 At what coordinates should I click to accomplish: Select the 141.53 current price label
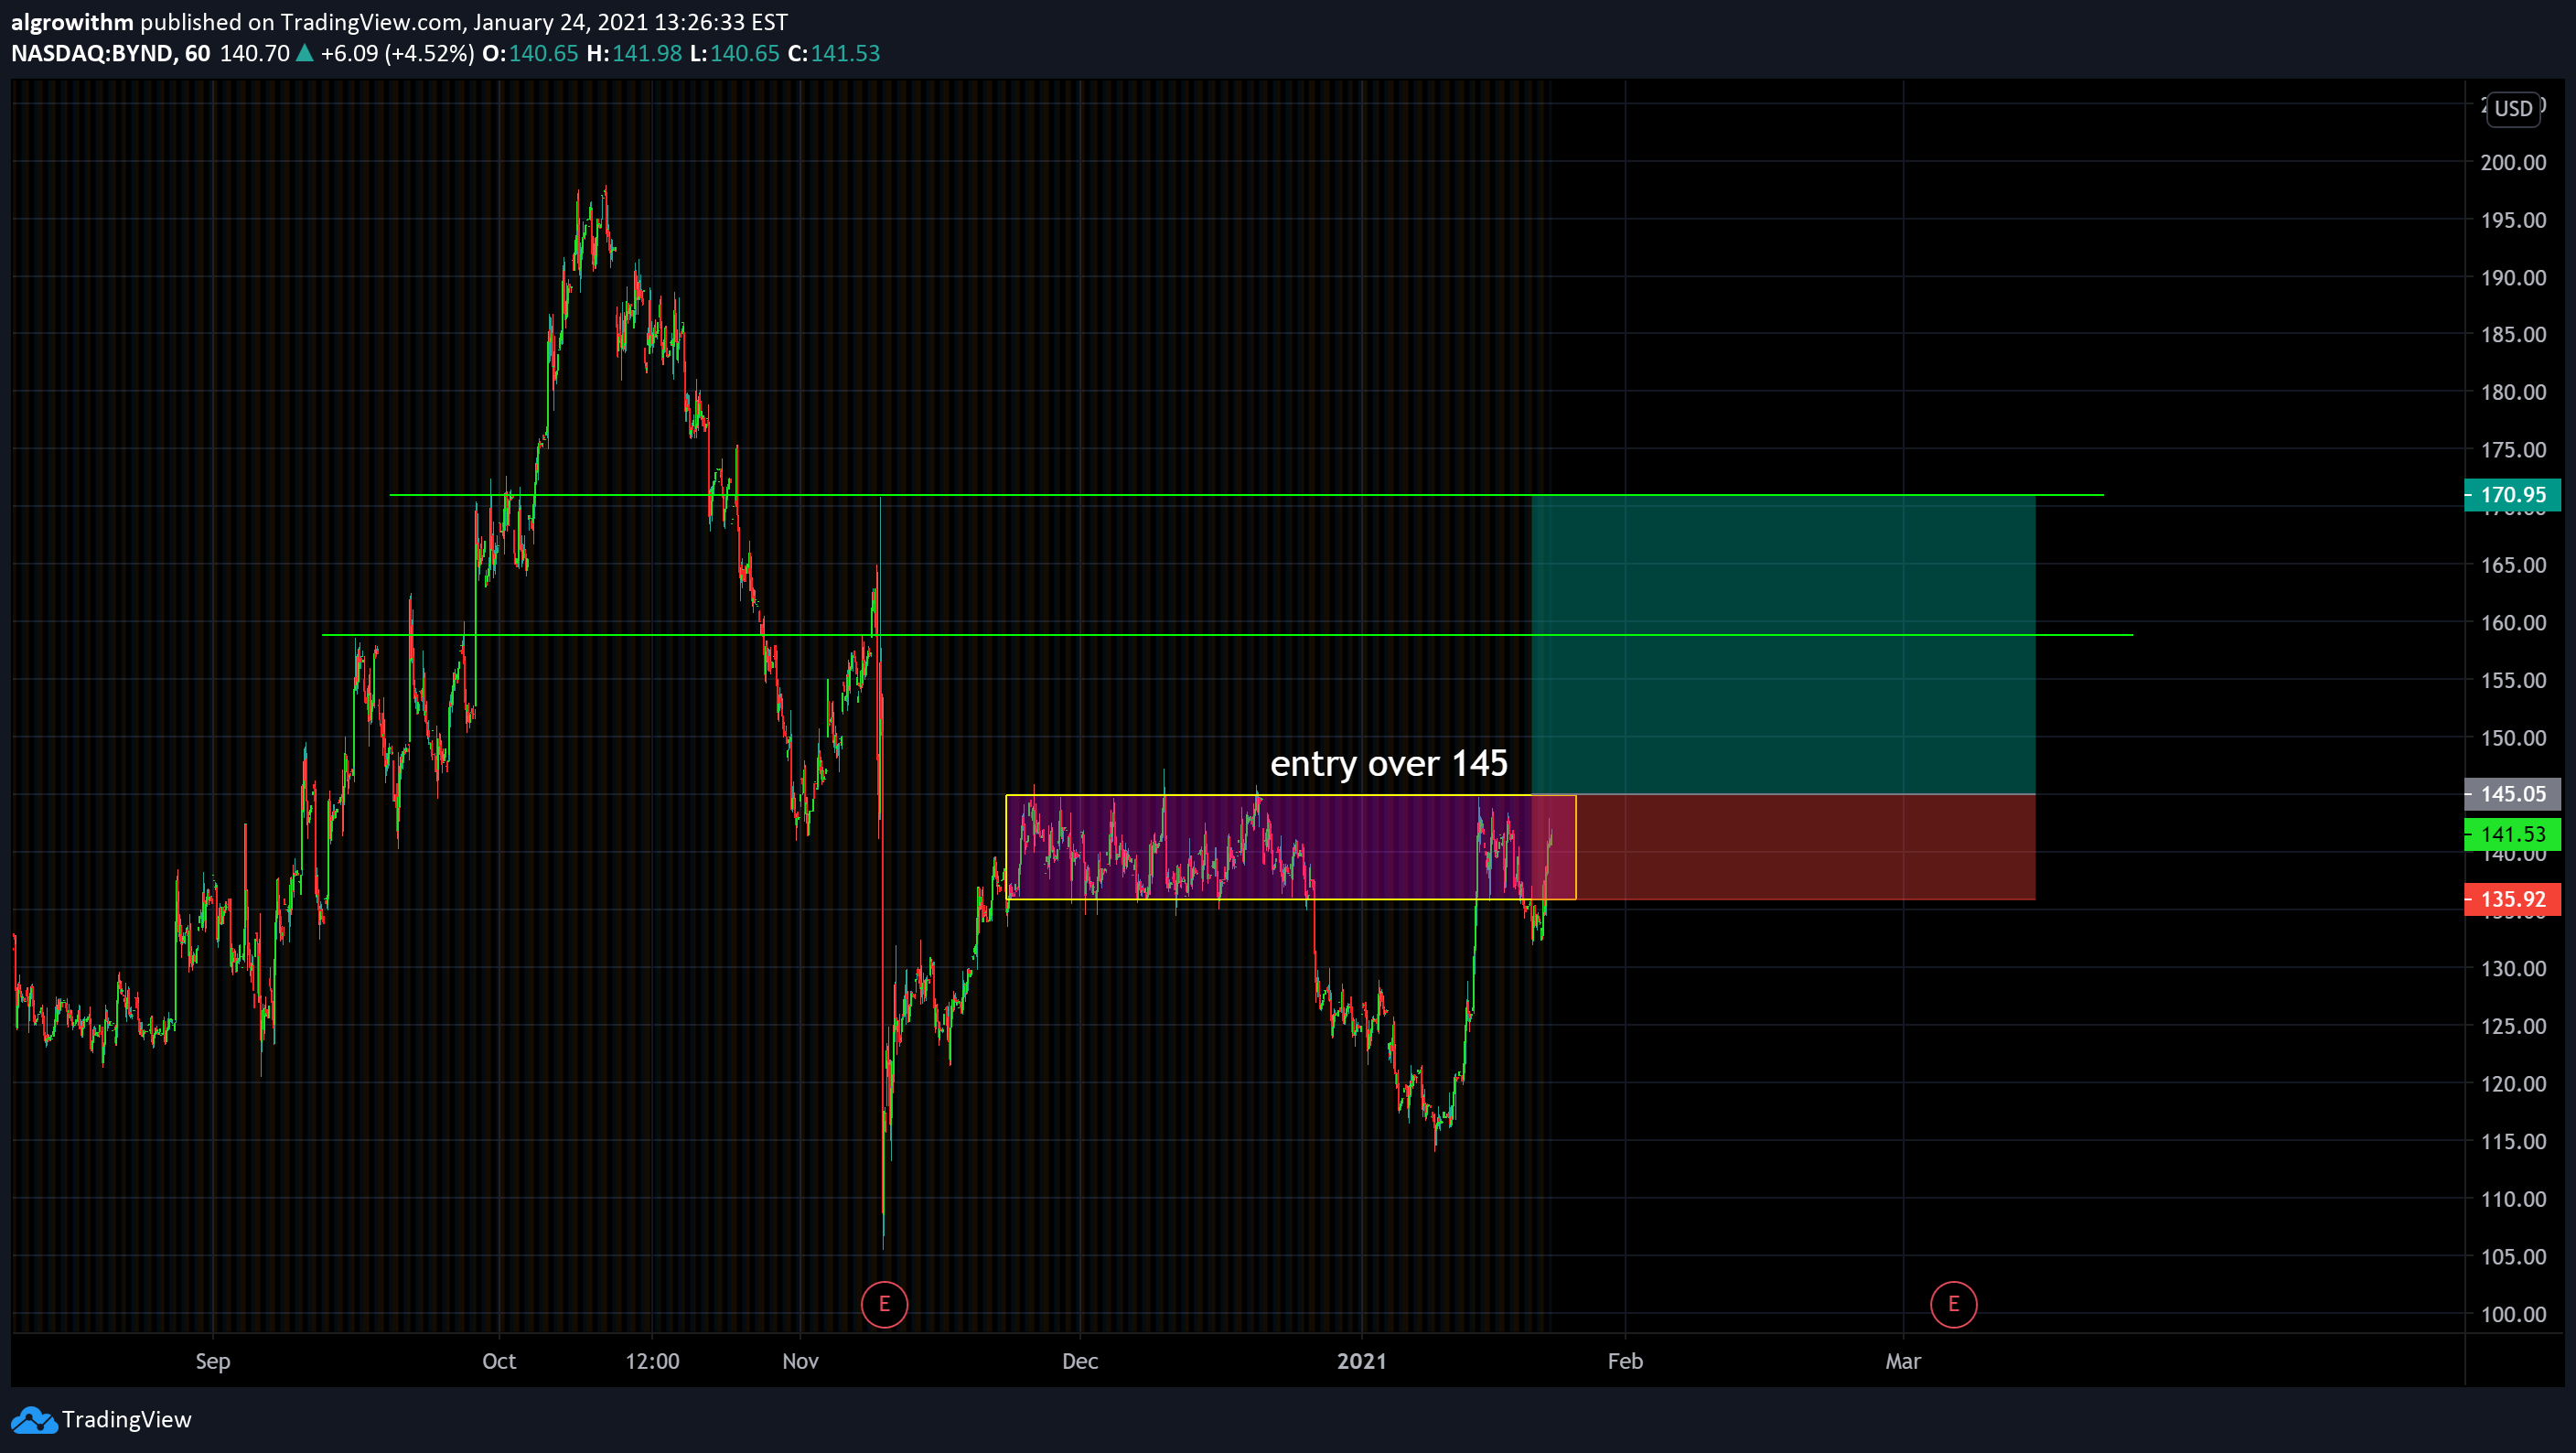click(2512, 834)
